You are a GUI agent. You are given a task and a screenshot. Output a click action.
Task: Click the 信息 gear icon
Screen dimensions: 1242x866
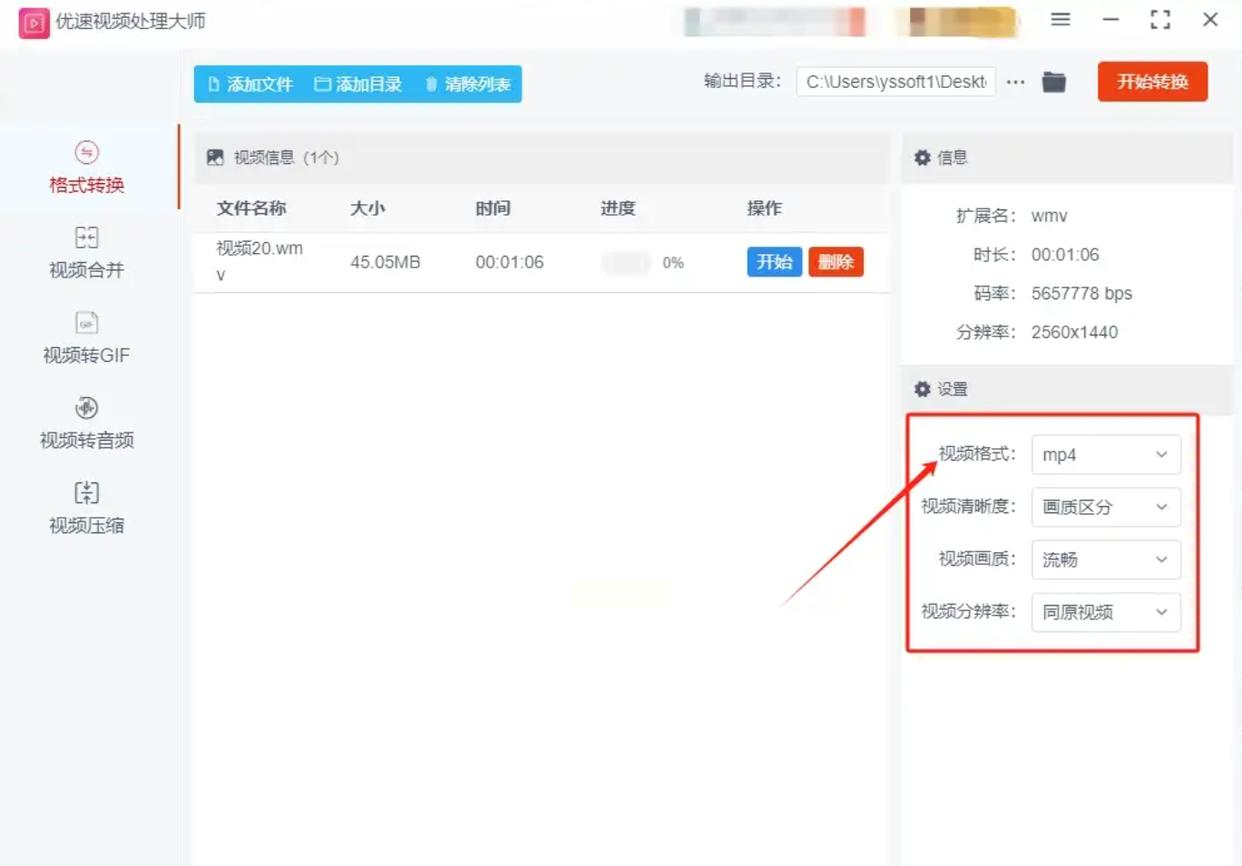[922, 157]
